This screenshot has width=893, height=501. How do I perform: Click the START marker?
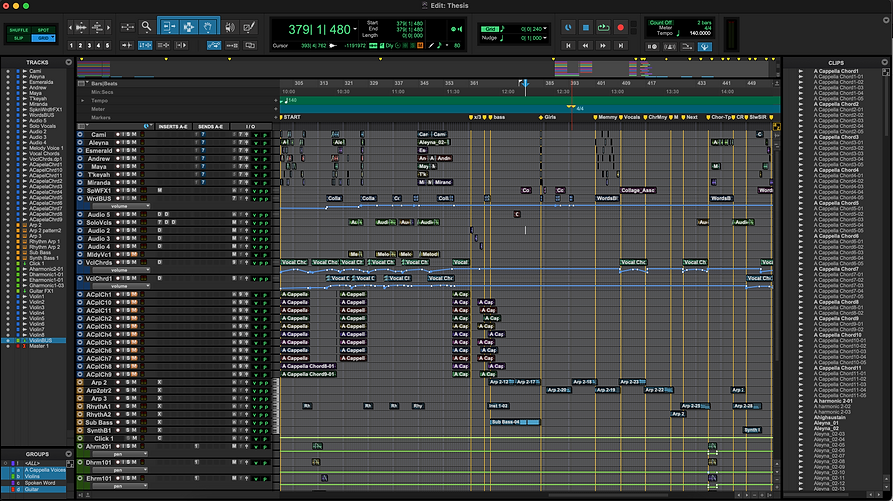(x=290, y=117)
